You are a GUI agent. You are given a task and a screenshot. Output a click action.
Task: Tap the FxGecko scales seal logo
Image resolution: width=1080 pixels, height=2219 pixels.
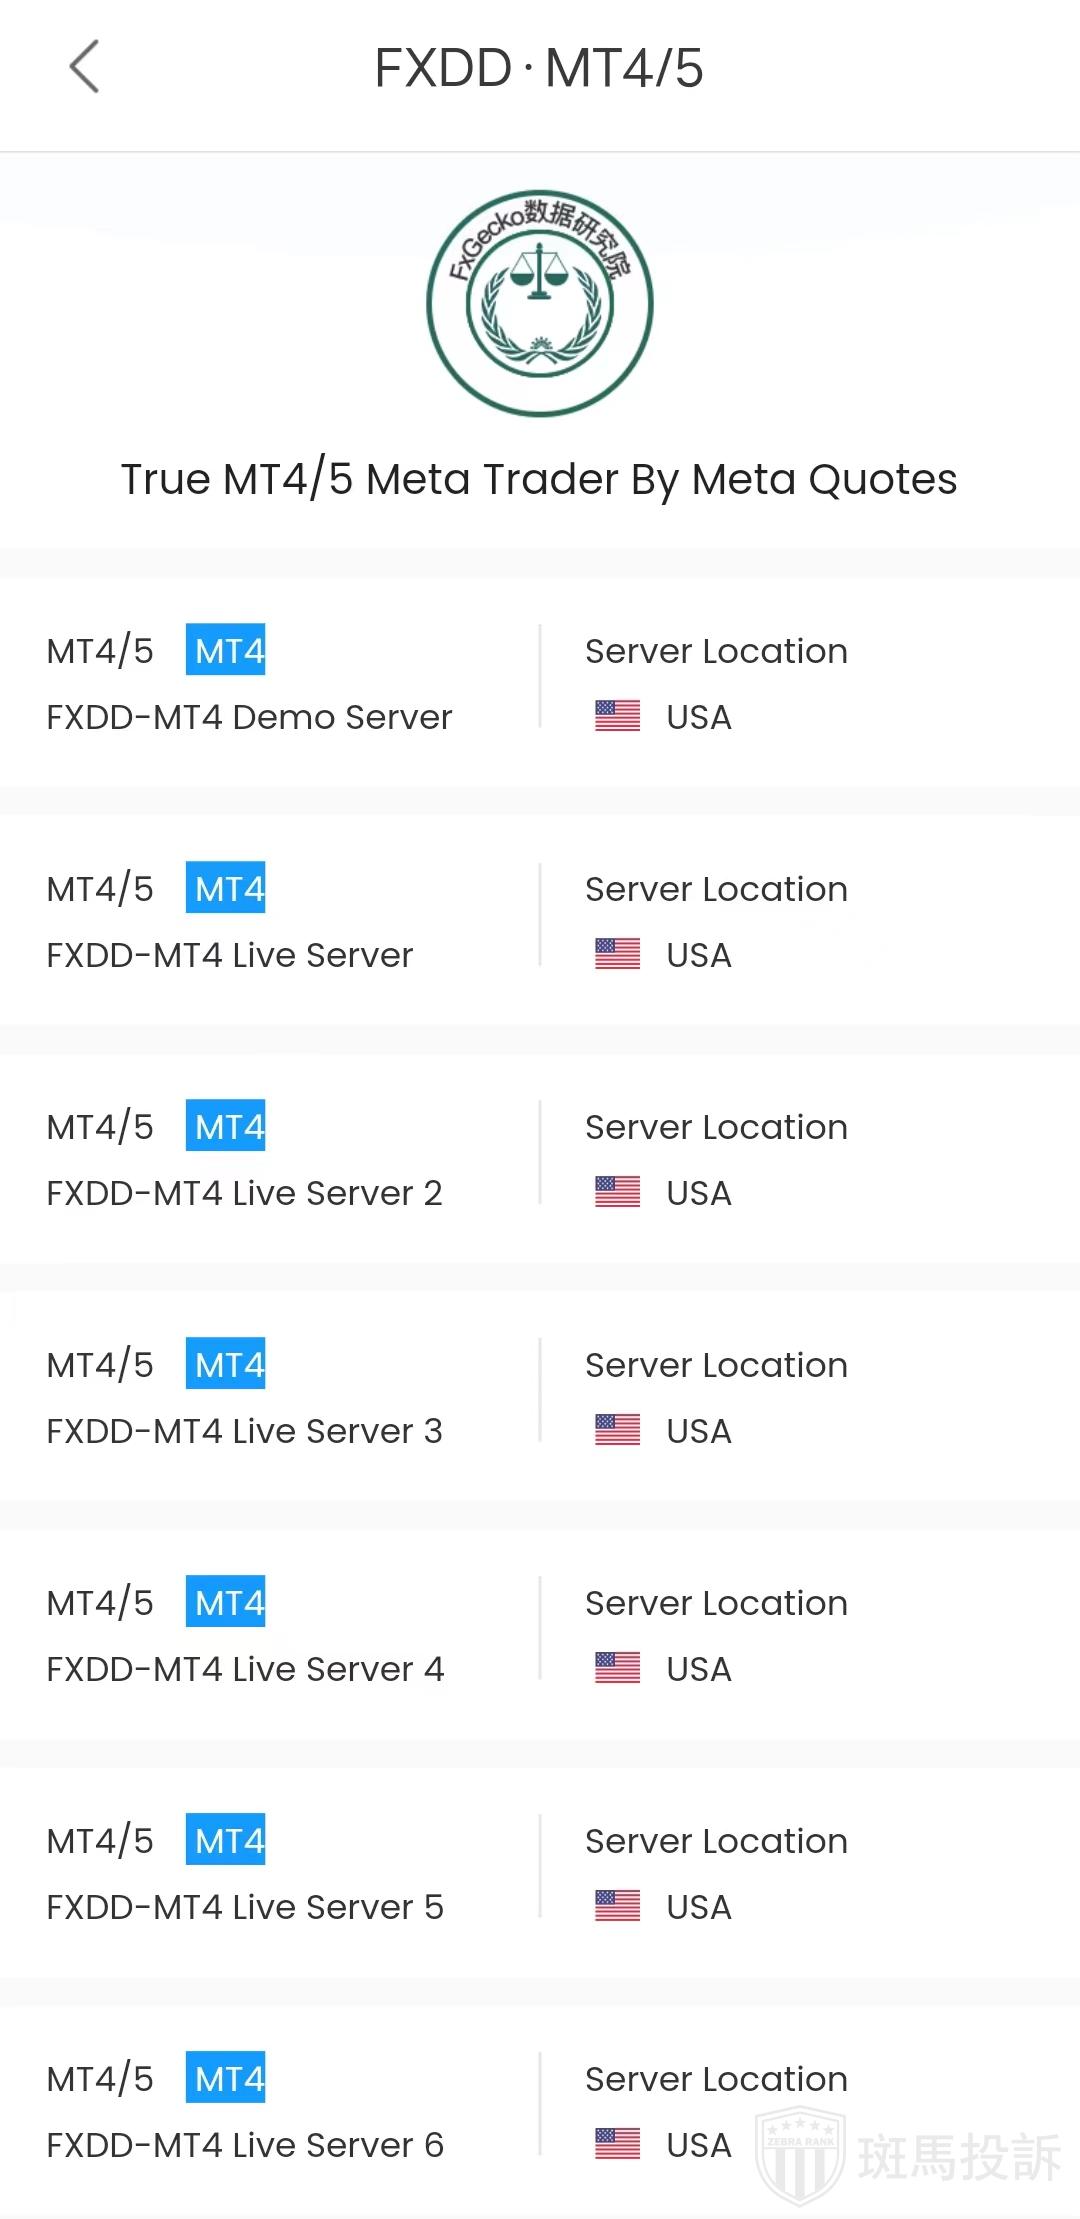[x=540, y=303]
